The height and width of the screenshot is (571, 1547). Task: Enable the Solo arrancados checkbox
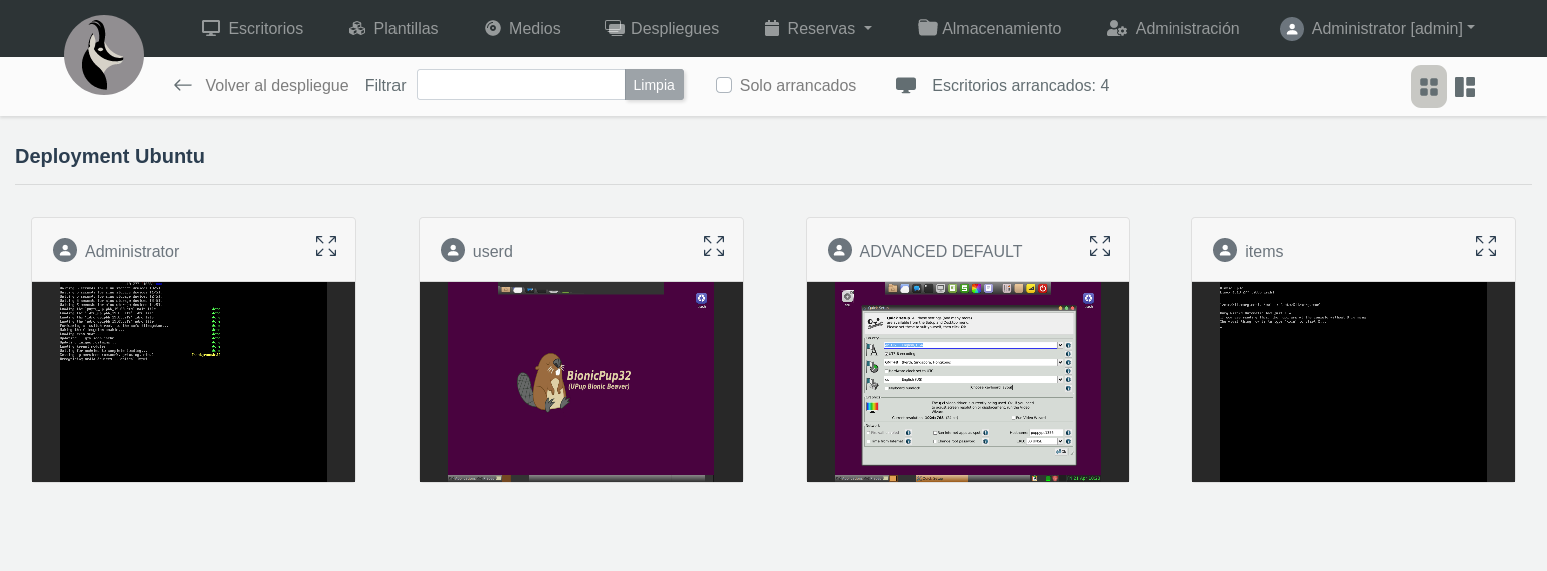tap(724, 85)
